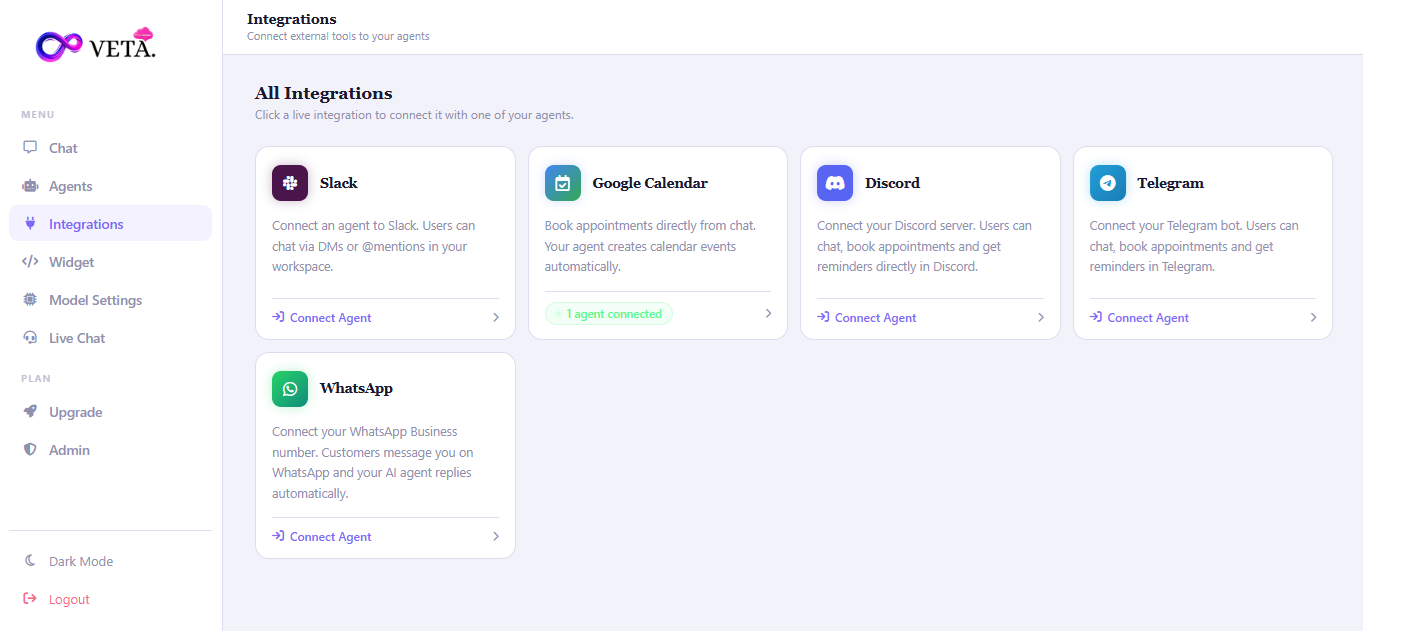The height and width of the screenshot is (631, 1412).
Task: Click the Logout arrow icon
Action: click(30, 599)
